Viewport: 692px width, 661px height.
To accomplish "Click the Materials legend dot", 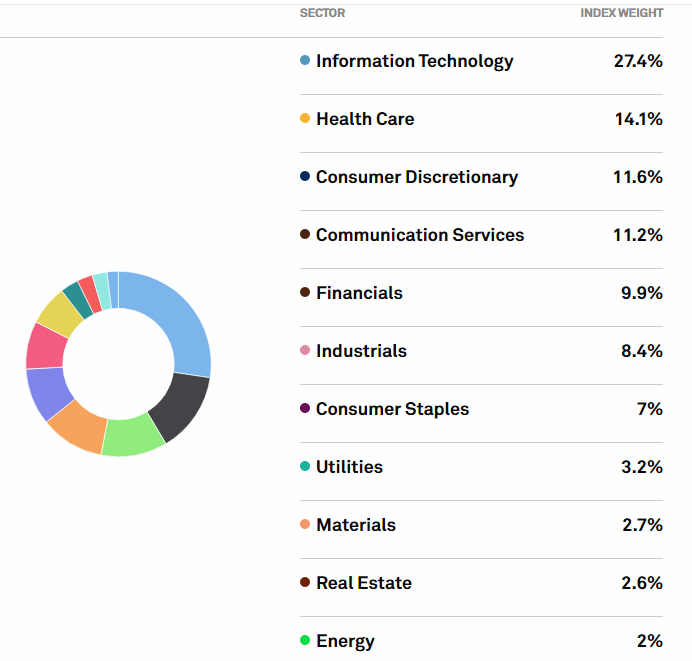I will (305, 525).
